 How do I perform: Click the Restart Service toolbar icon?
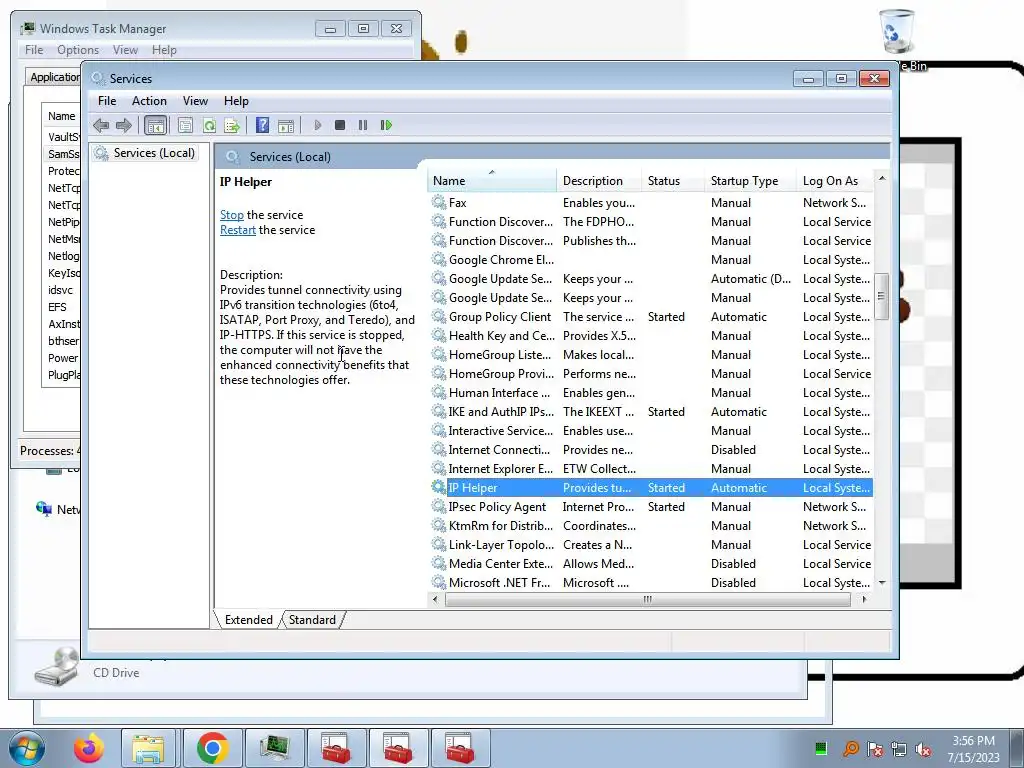[x=386, y=125]
